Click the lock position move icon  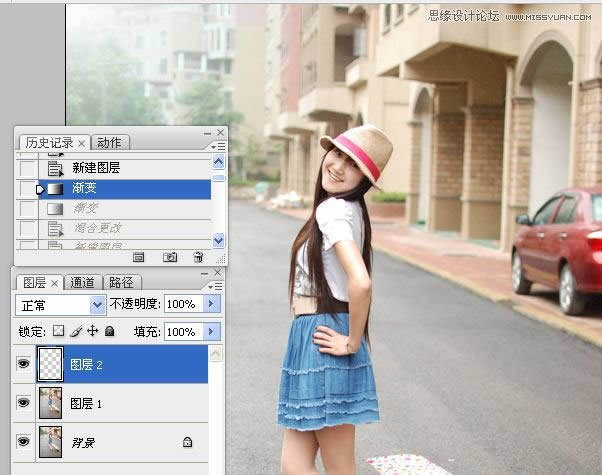tap(92, 331)
